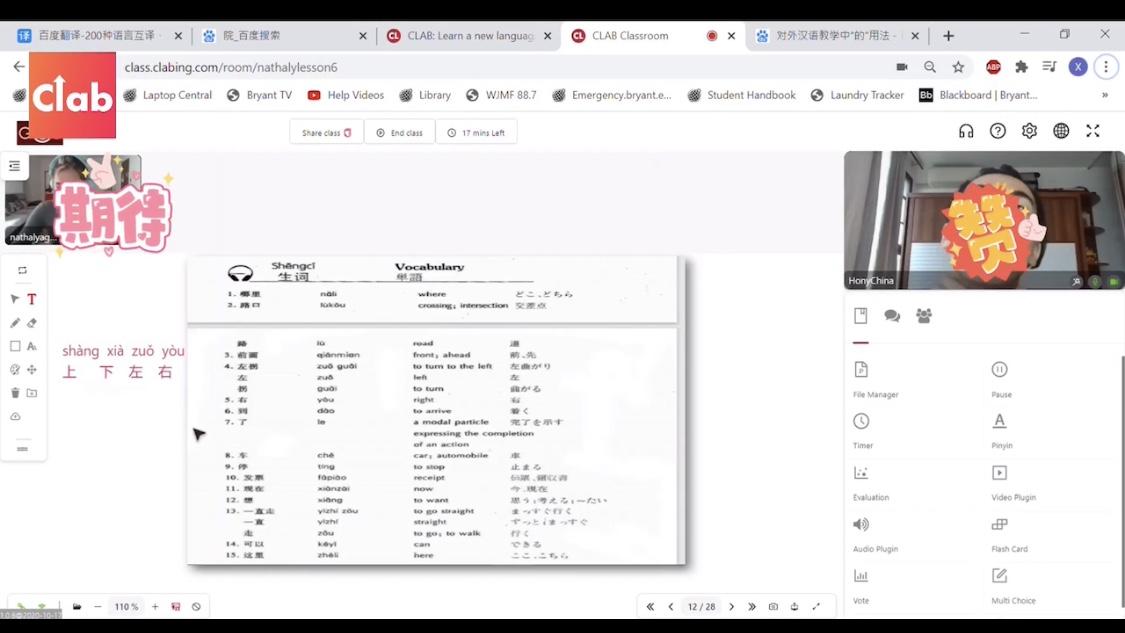Pick the Pencil drawing tool
The height and width of the screenshot is (633, 1125).
click(15, 323)
